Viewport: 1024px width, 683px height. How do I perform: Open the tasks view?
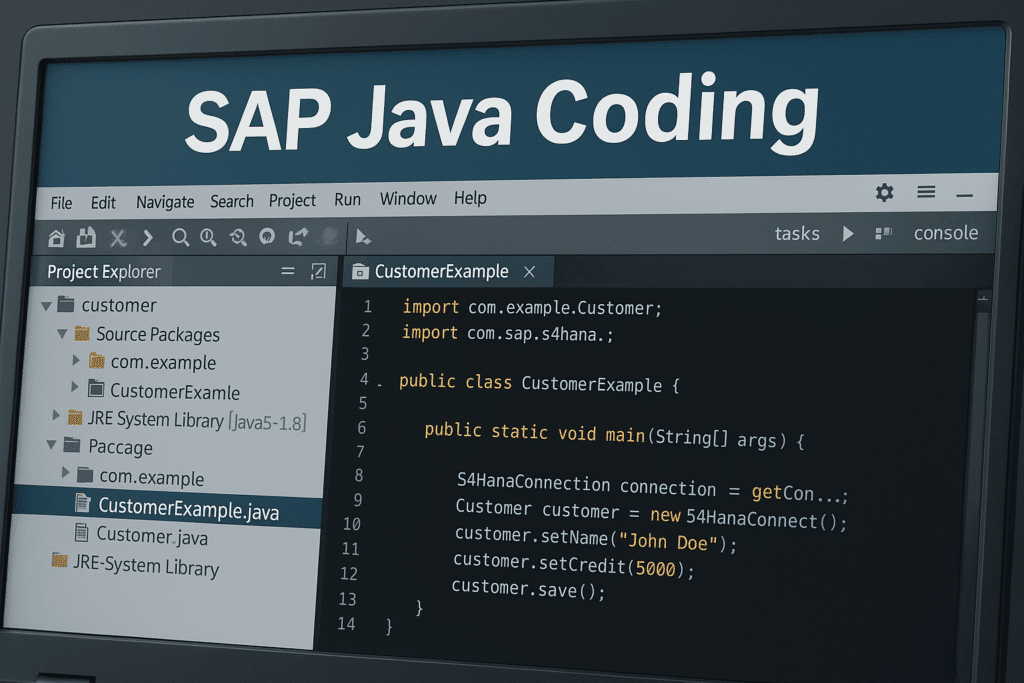[x=797, y=234]
